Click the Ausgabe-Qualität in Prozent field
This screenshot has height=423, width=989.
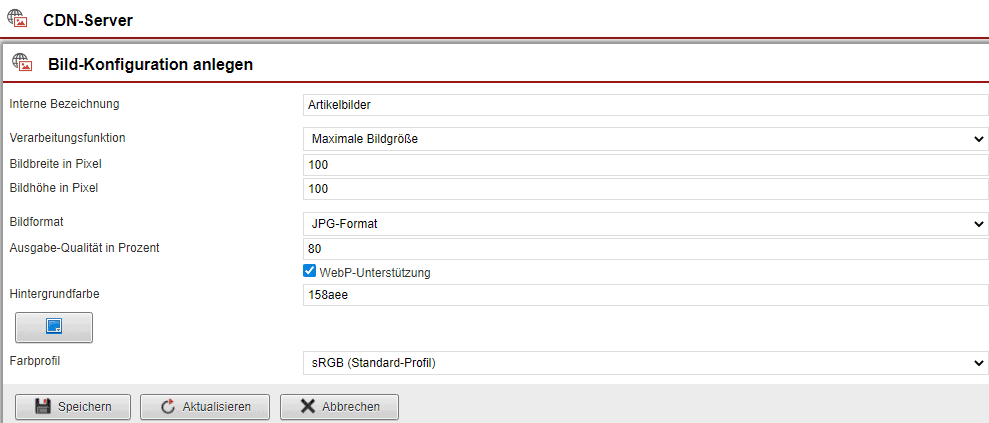click(x=645, y=249)
